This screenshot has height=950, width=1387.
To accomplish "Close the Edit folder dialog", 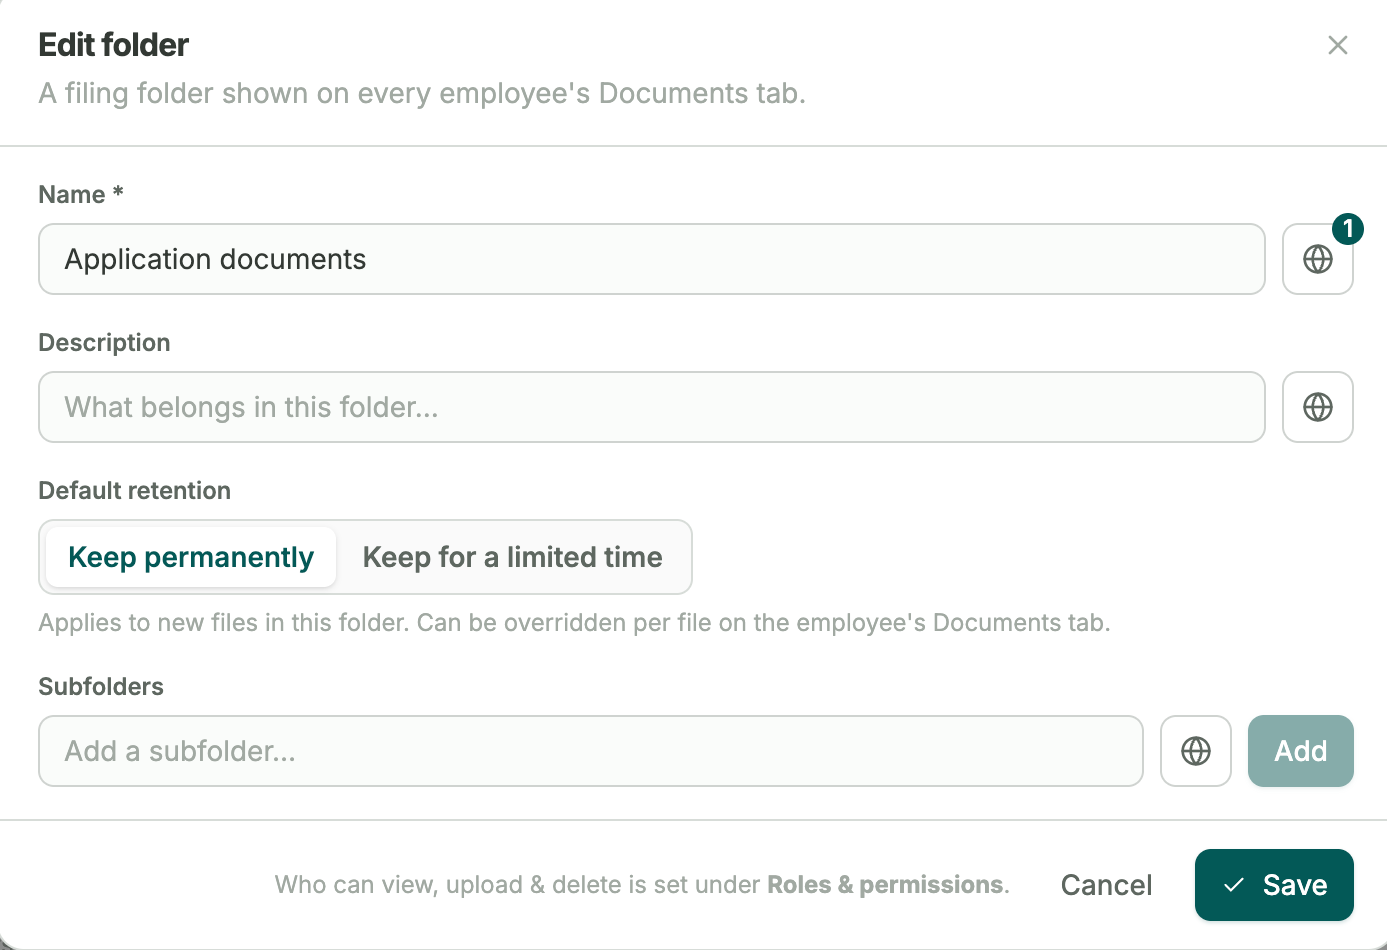I will pos(1337,45).
